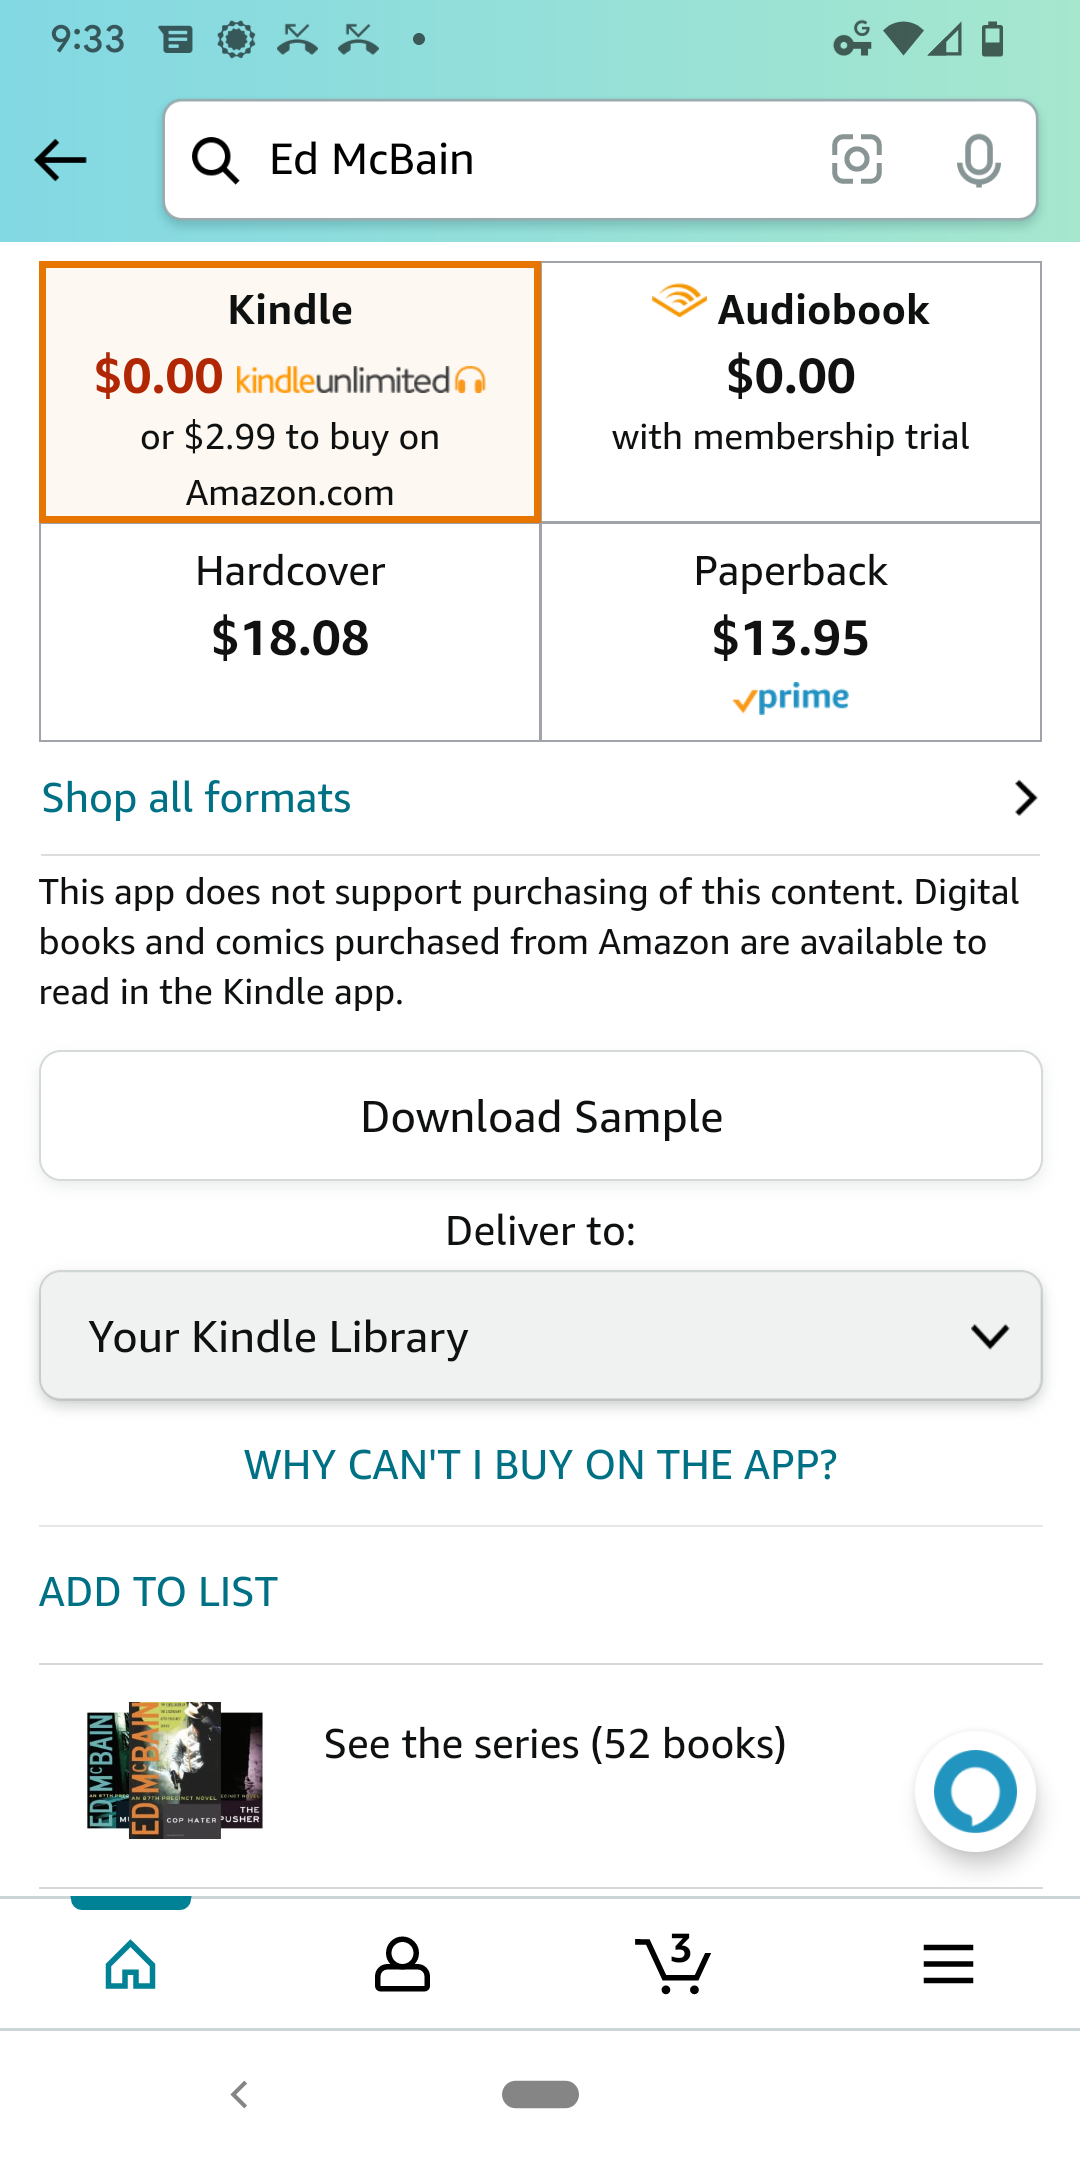Open the shopping cart icon
Viewport: 1080px width, 2160px height.
pyautogui.click(x=673, y=1964)
